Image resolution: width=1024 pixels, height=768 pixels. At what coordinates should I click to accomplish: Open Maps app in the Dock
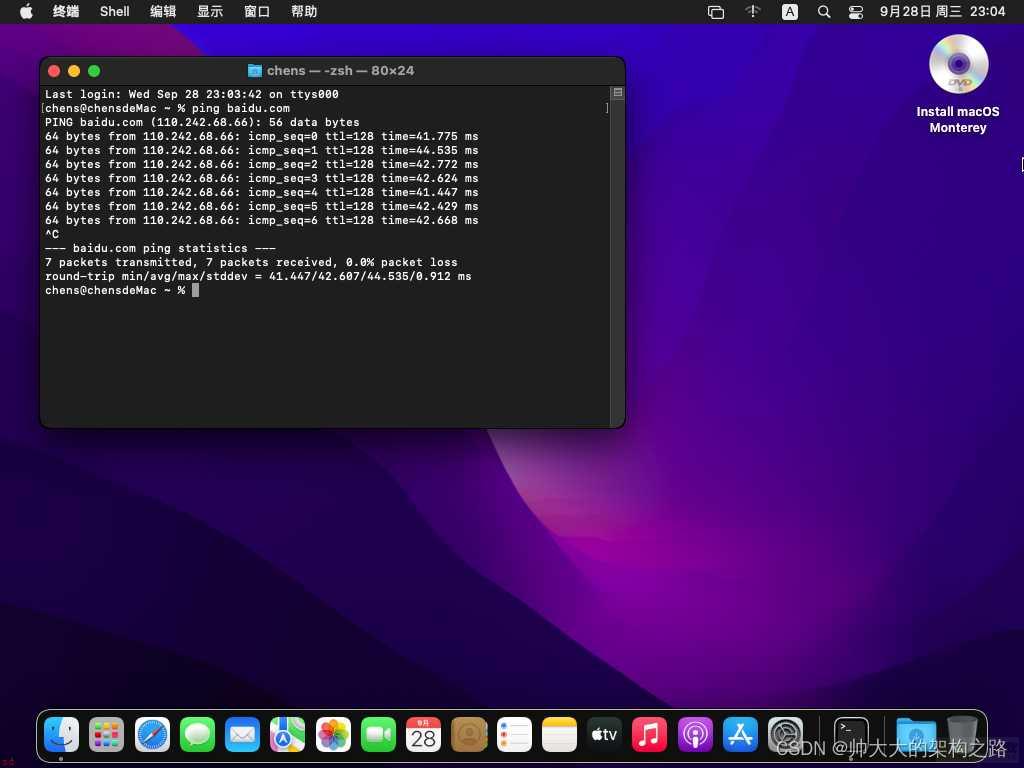tap(287, 734)
